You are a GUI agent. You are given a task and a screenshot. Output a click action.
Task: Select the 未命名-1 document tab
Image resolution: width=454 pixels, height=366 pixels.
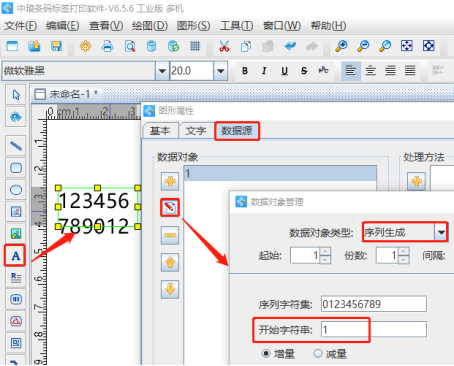pos(67,94)
